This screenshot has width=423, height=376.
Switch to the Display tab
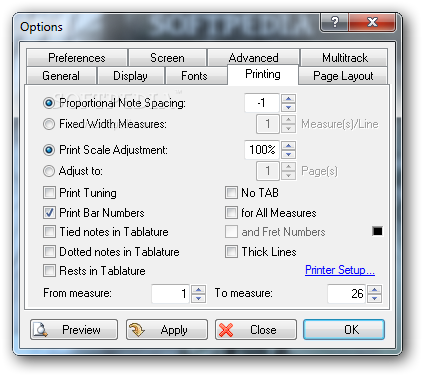130,76
